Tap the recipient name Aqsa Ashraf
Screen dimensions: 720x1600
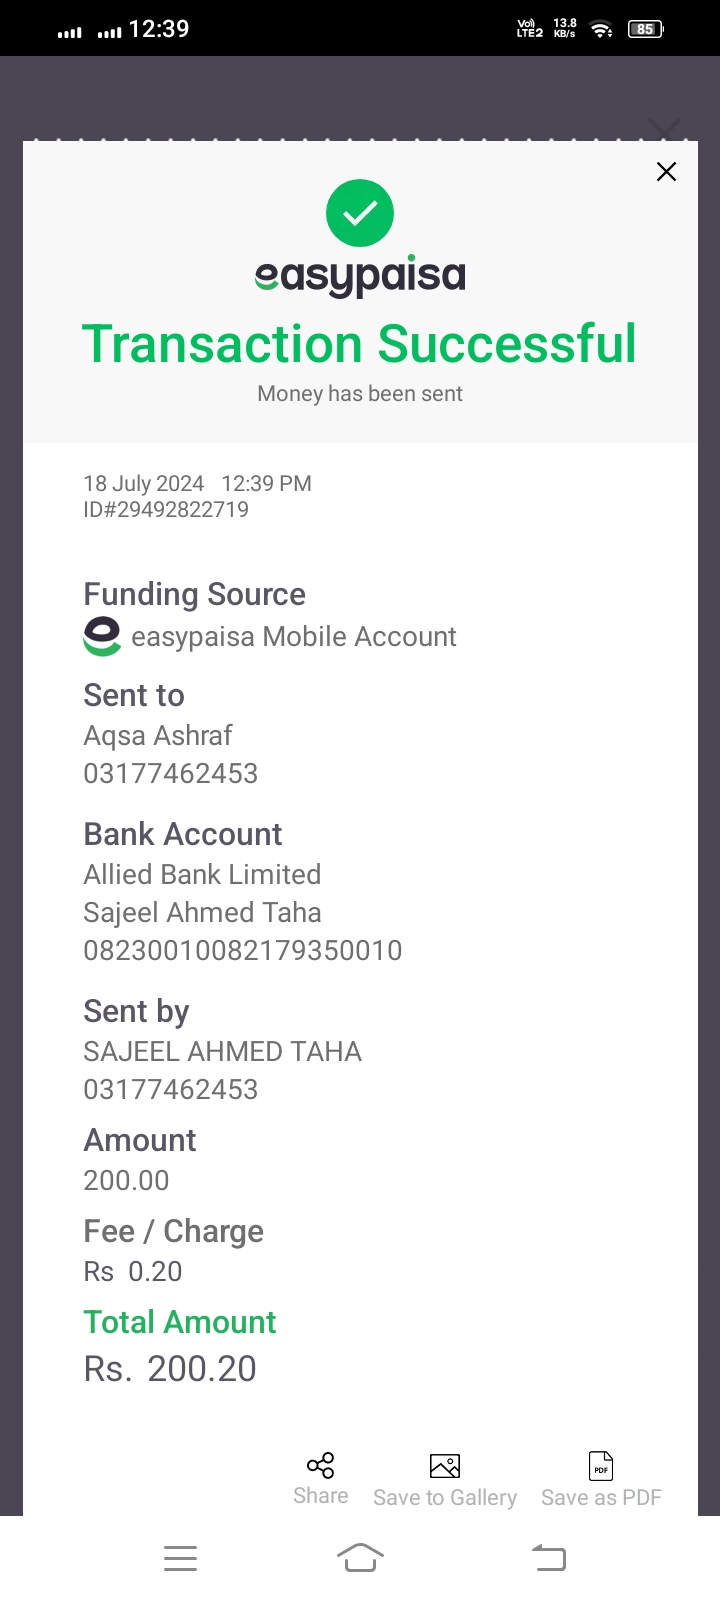158,736
